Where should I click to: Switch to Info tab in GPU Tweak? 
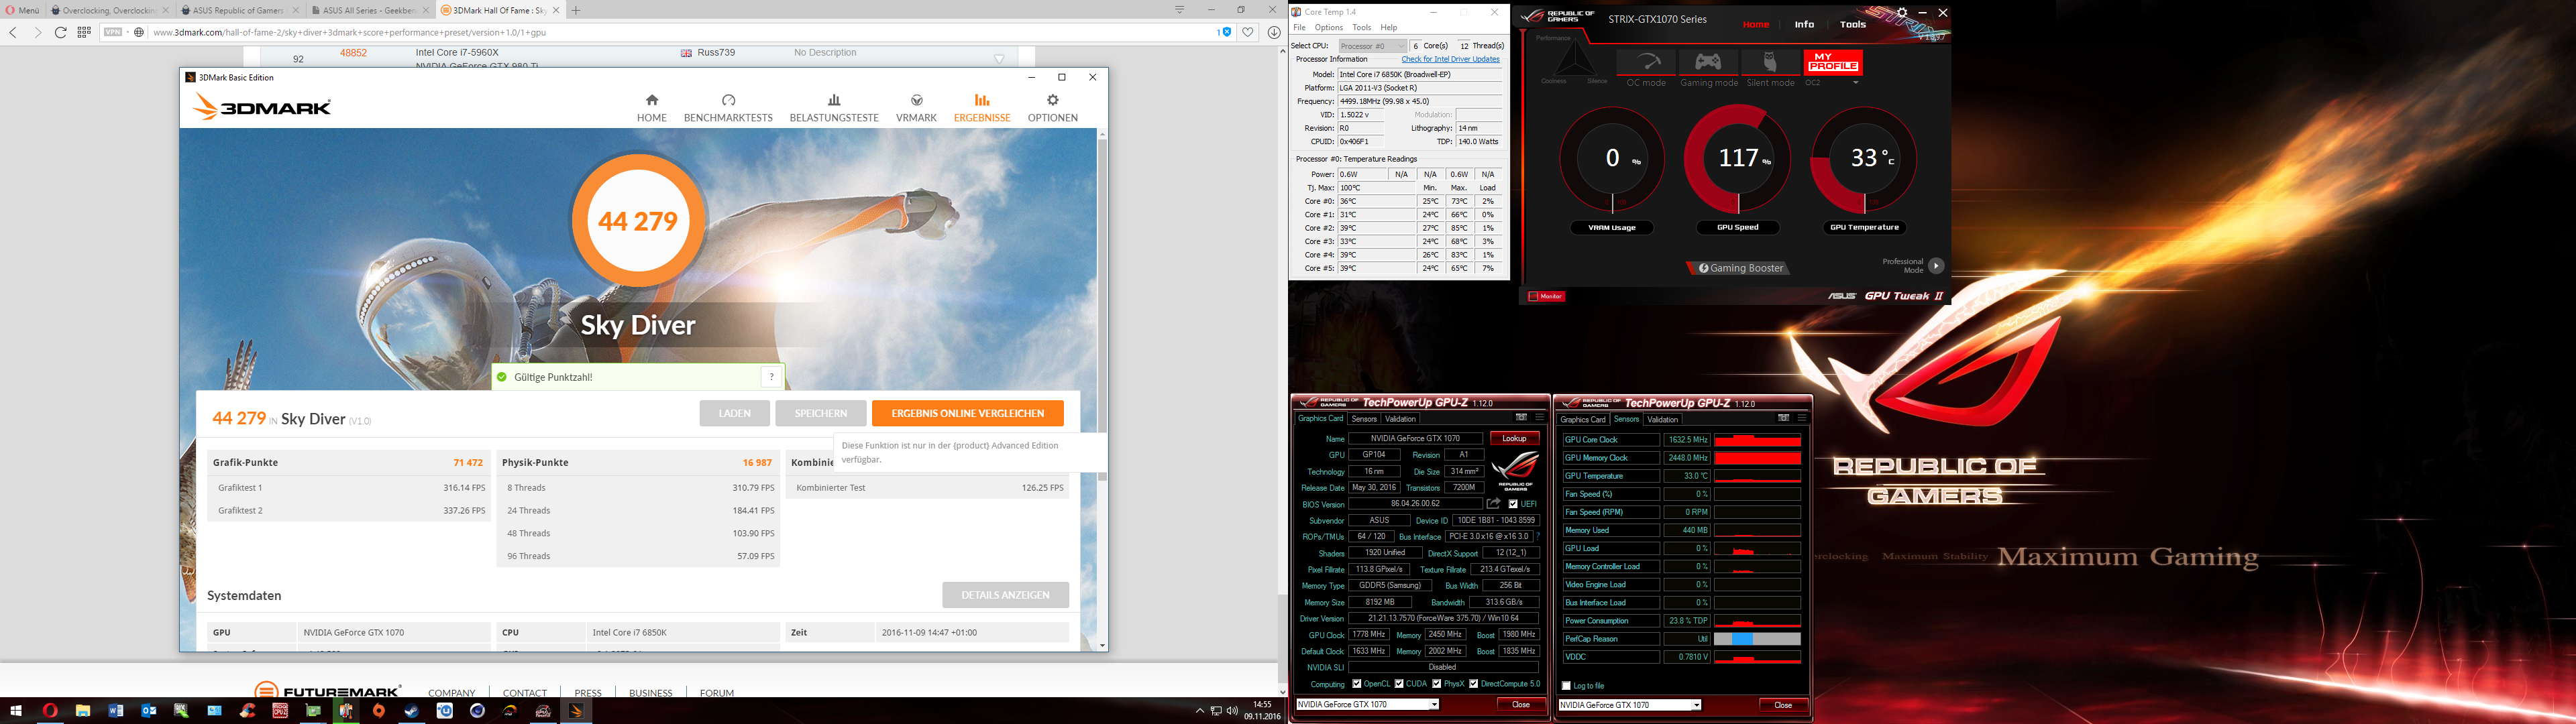1804,24
